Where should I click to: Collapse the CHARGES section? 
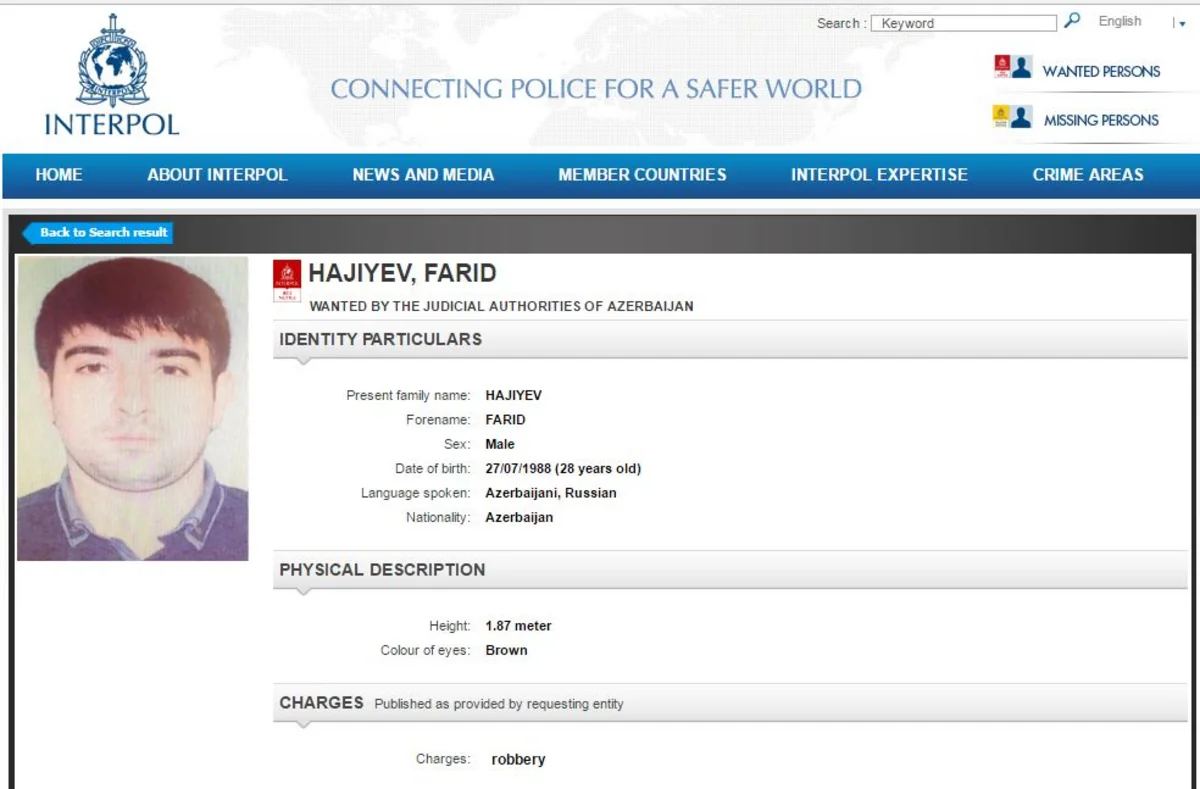302,723
